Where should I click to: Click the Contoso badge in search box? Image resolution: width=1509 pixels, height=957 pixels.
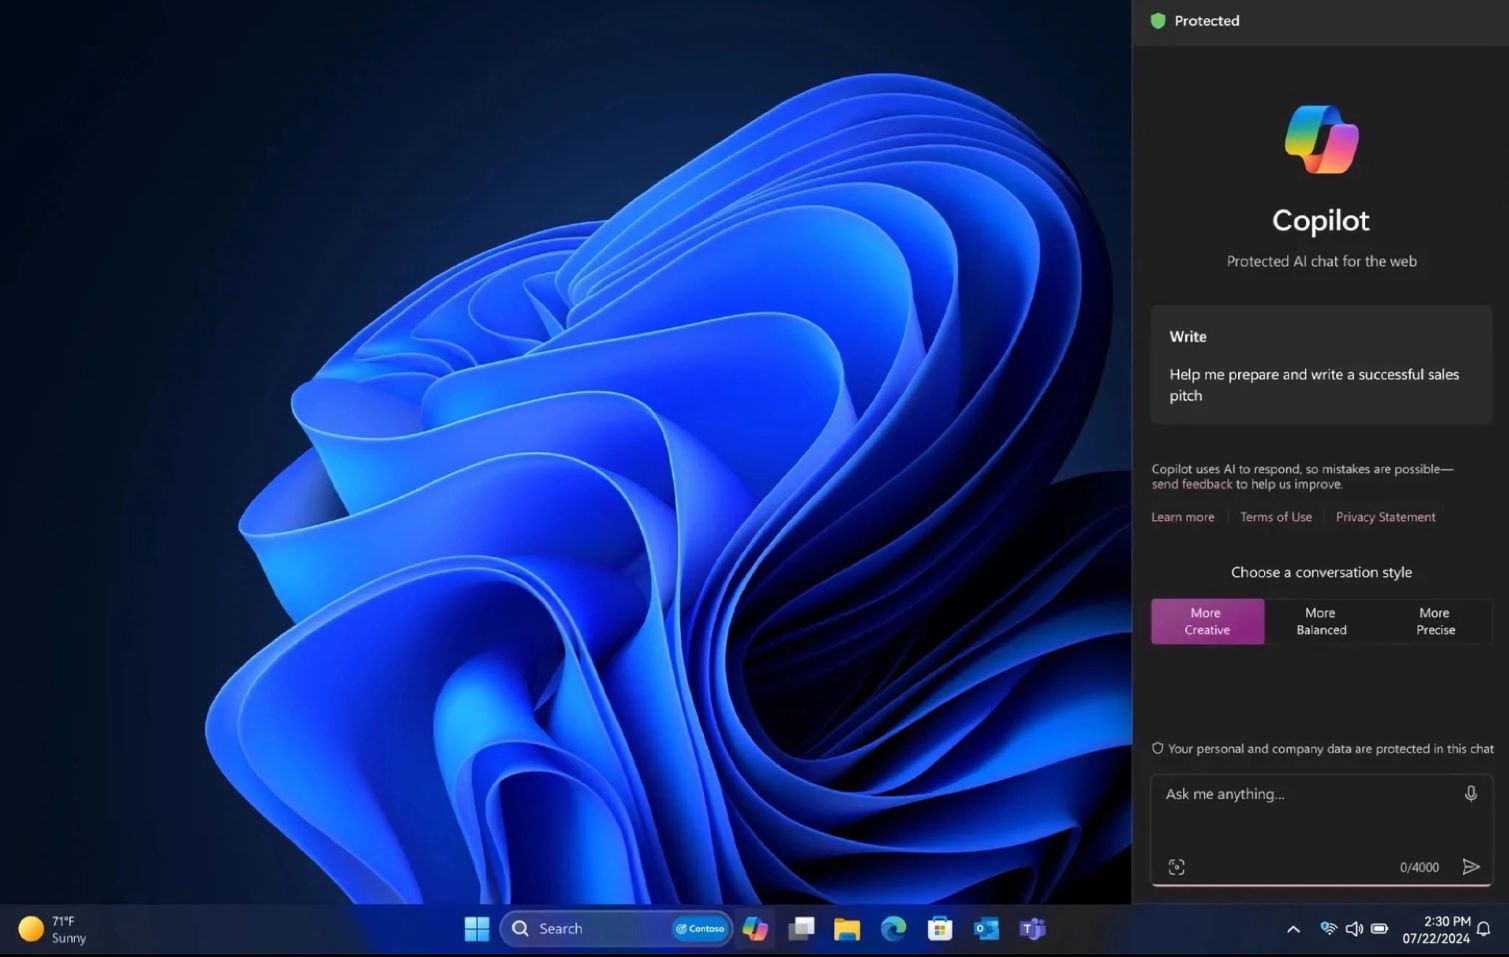700,929
